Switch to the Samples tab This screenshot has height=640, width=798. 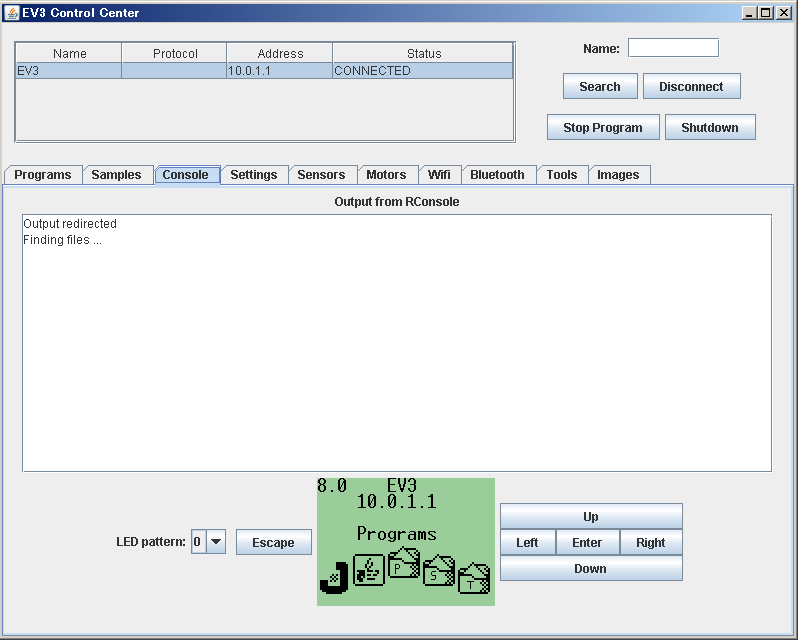(x=116, y=175)
